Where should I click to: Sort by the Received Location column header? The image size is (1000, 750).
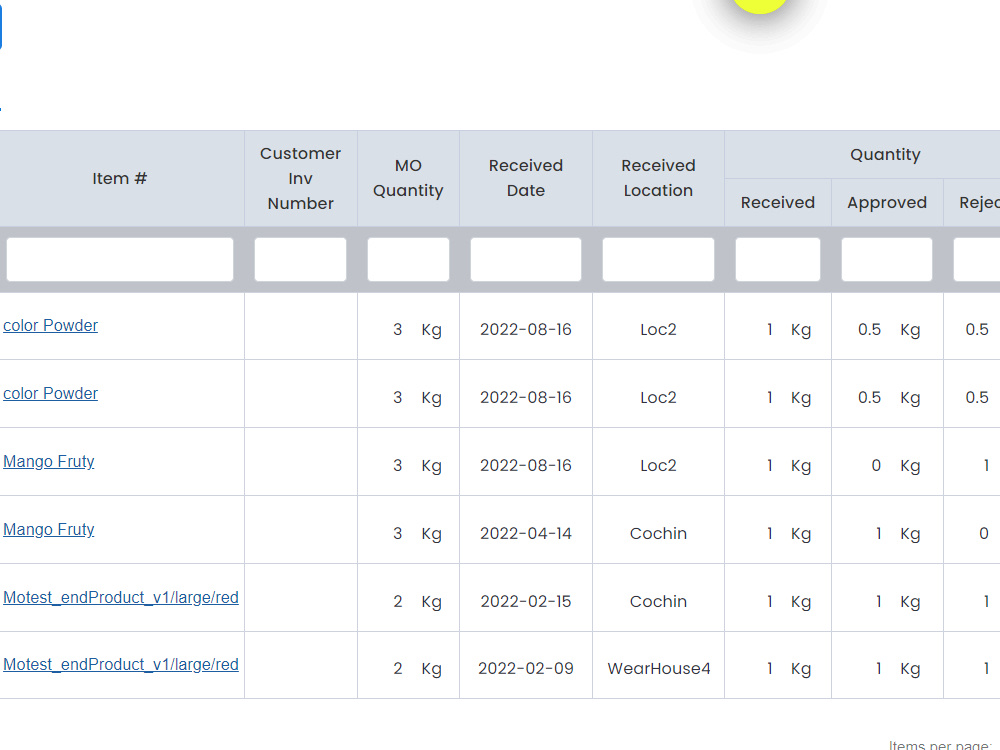click(x=658, y=179)
